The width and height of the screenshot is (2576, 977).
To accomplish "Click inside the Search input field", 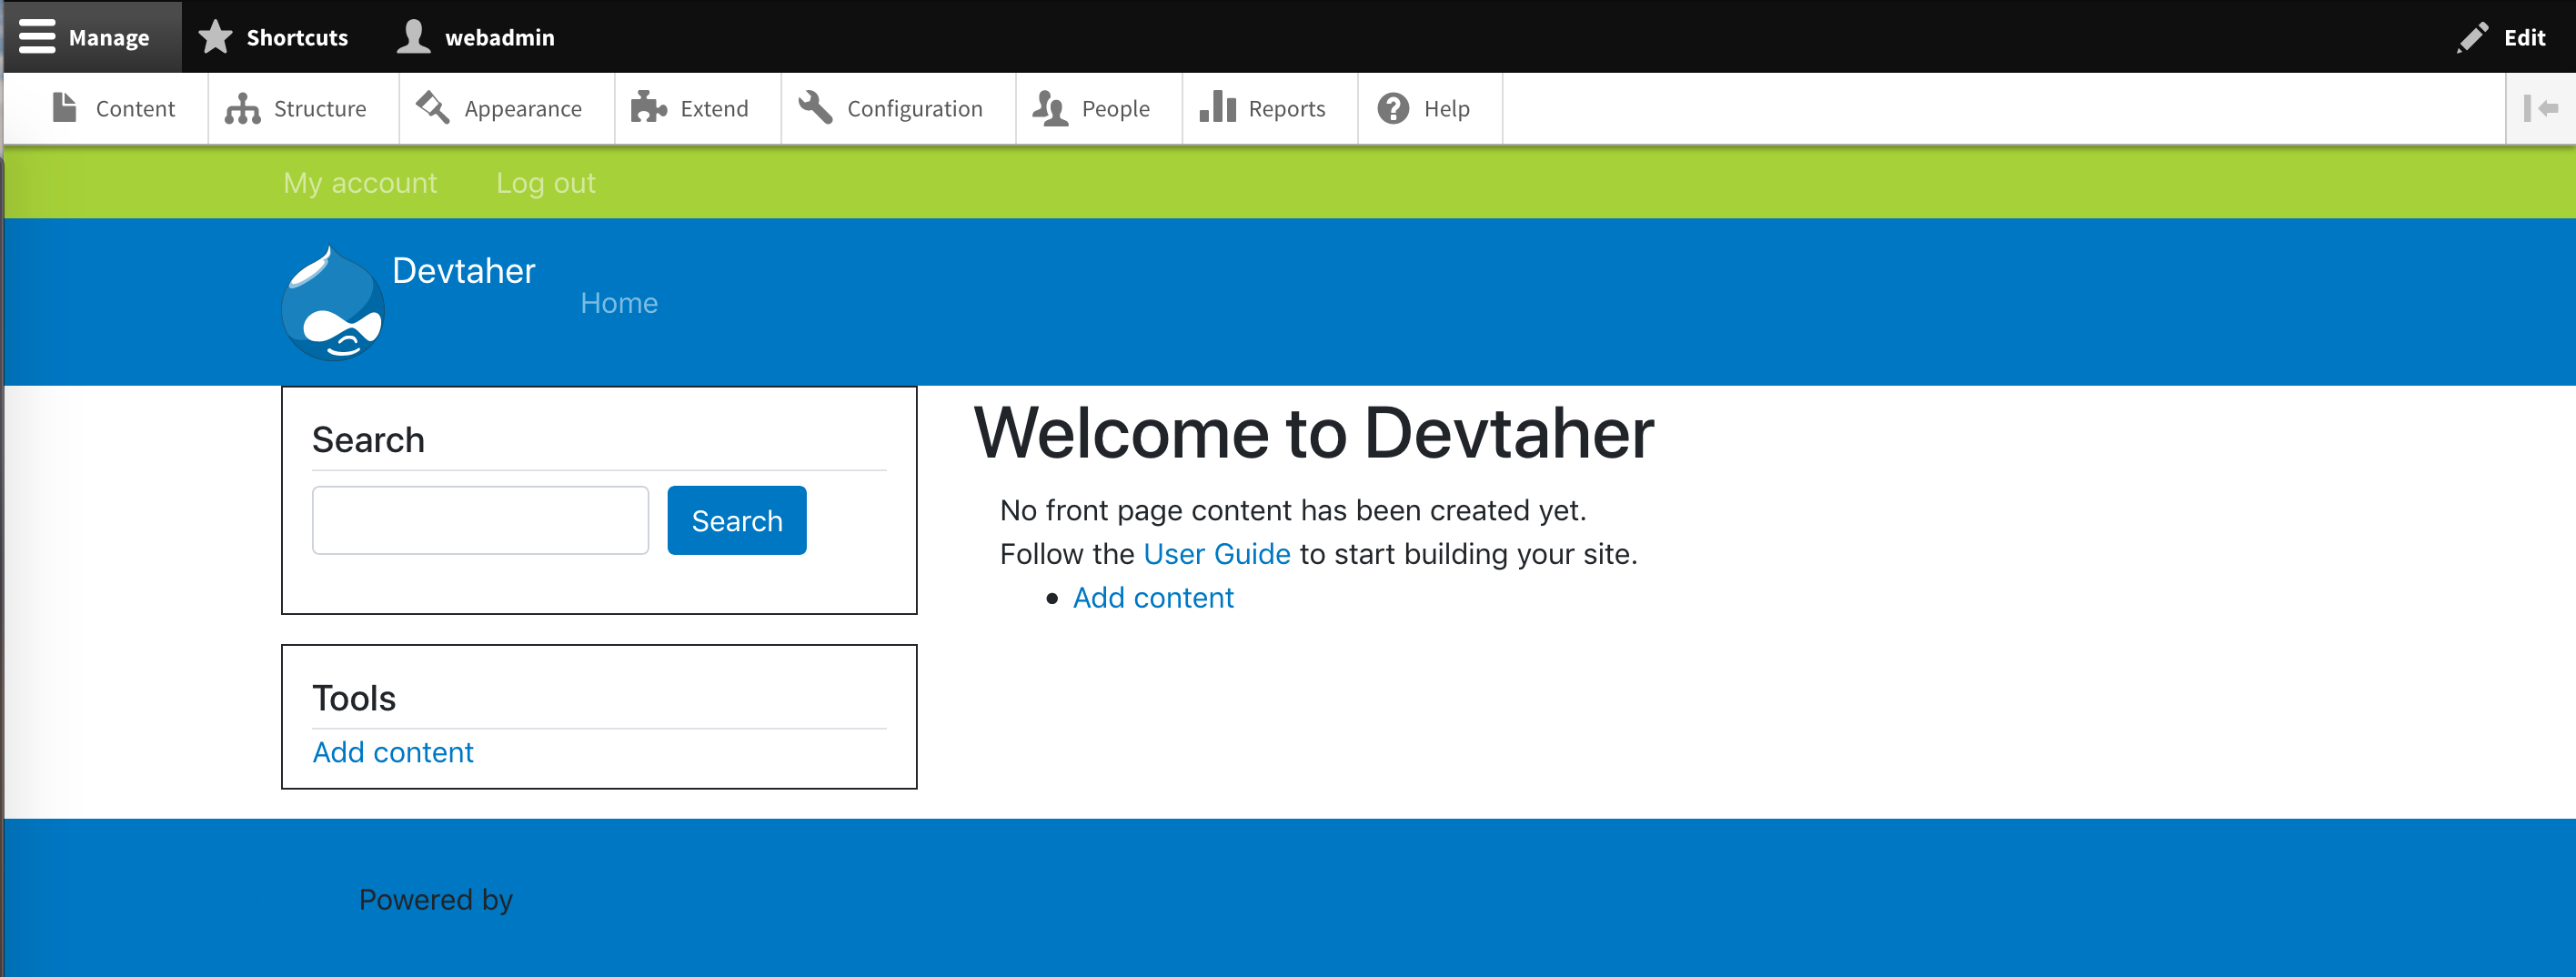I will pos(480,520).
